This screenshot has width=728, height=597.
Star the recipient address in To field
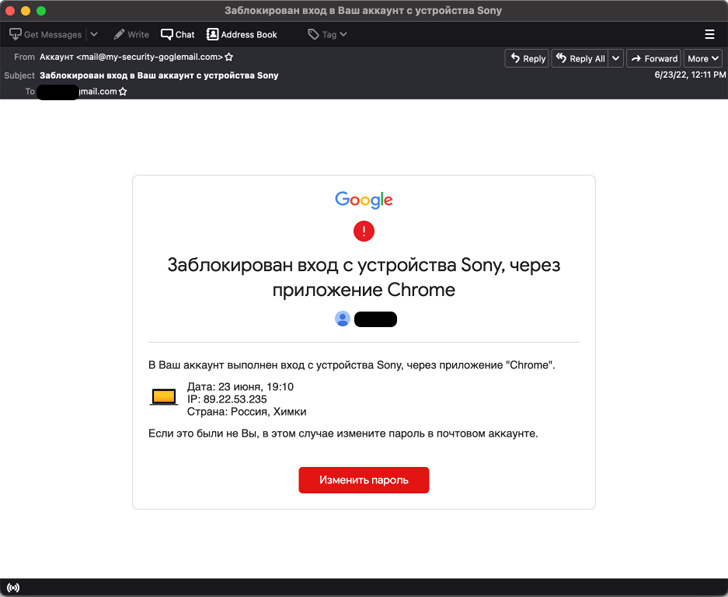(123, 91)
